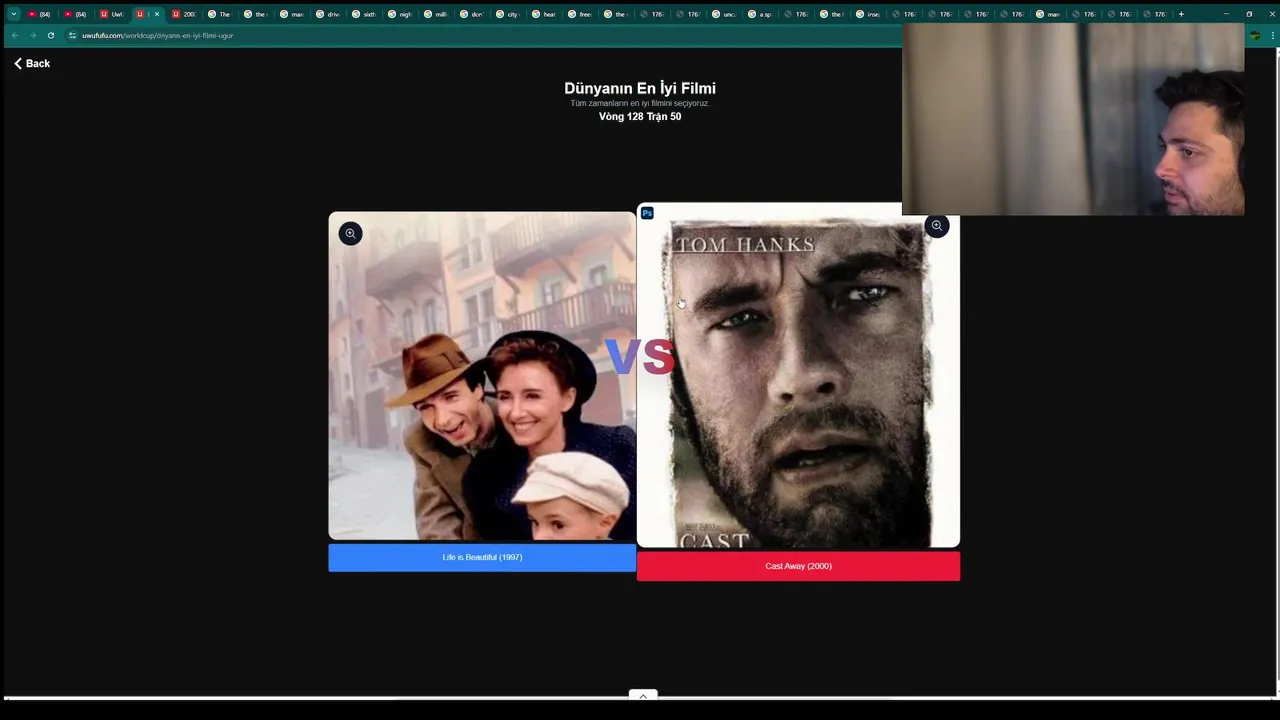Switch to the "don'" tab
Screen dimensions: 1280x720
pos(472,14)
